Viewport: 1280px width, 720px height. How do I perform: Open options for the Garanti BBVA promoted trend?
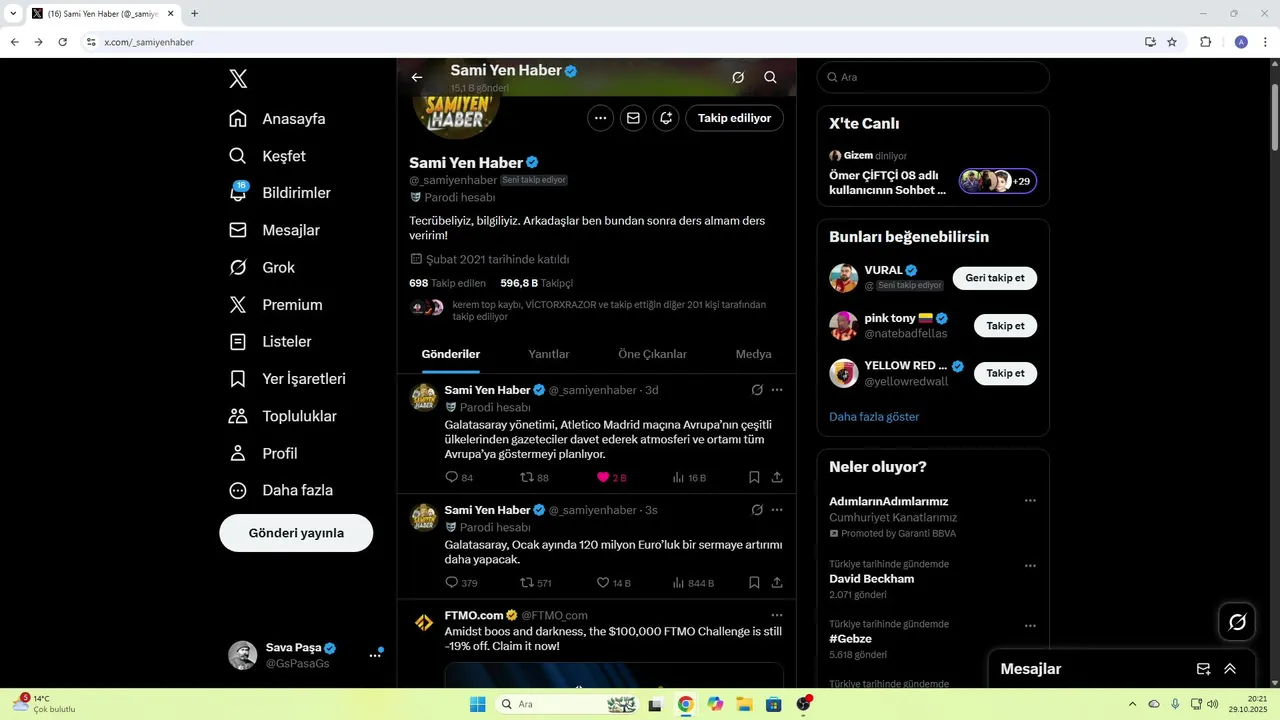pos(1030,501)
